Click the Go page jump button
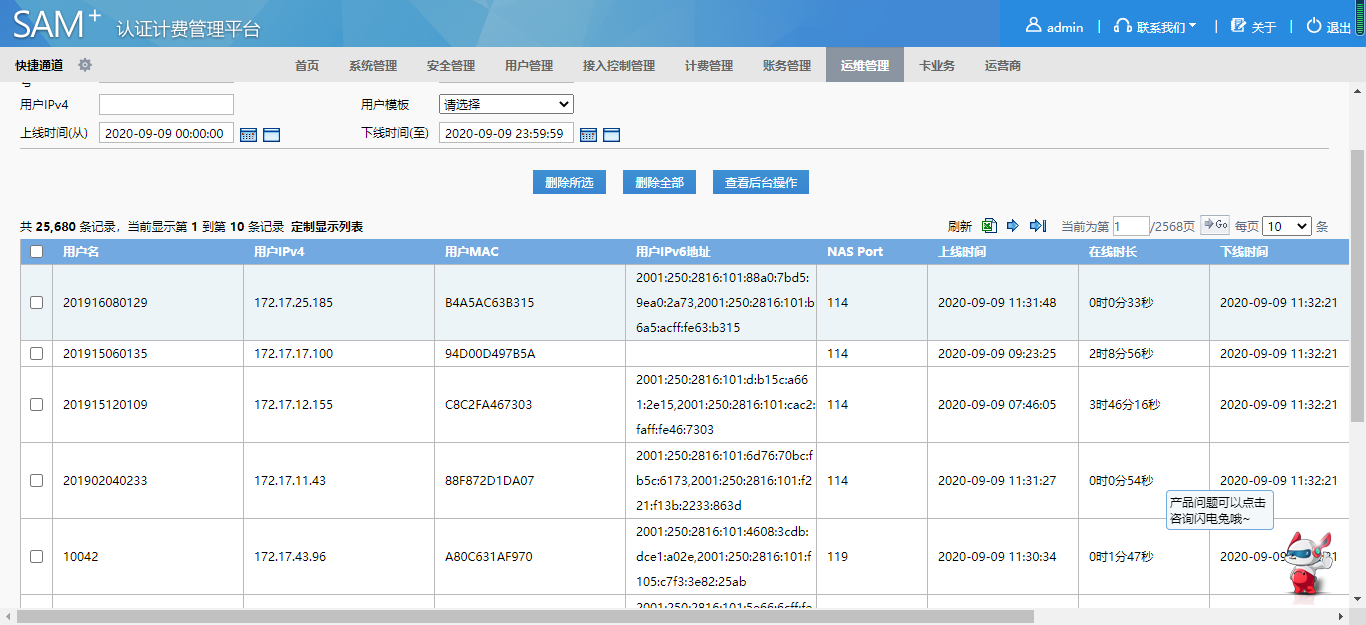 coord(1215,226)
